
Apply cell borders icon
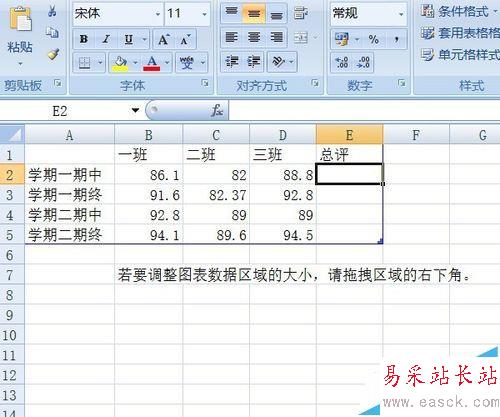pyautogui.click(x=84, y=62)
